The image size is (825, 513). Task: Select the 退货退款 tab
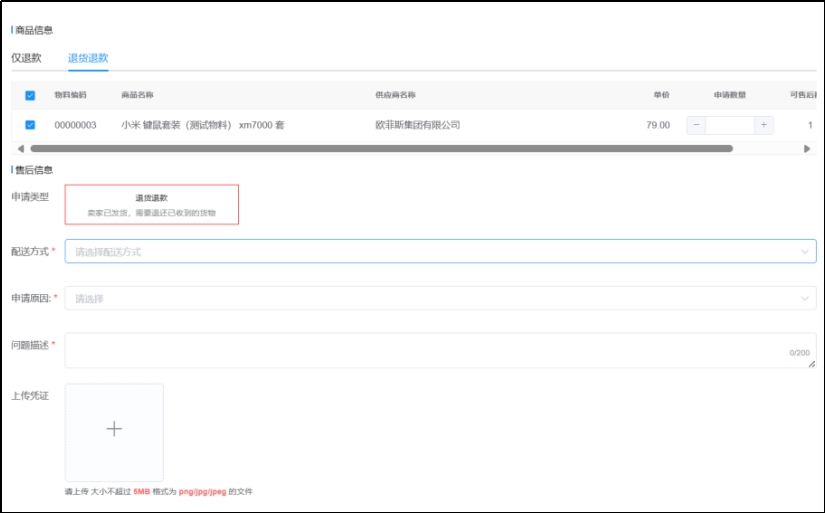click(88, 58)
